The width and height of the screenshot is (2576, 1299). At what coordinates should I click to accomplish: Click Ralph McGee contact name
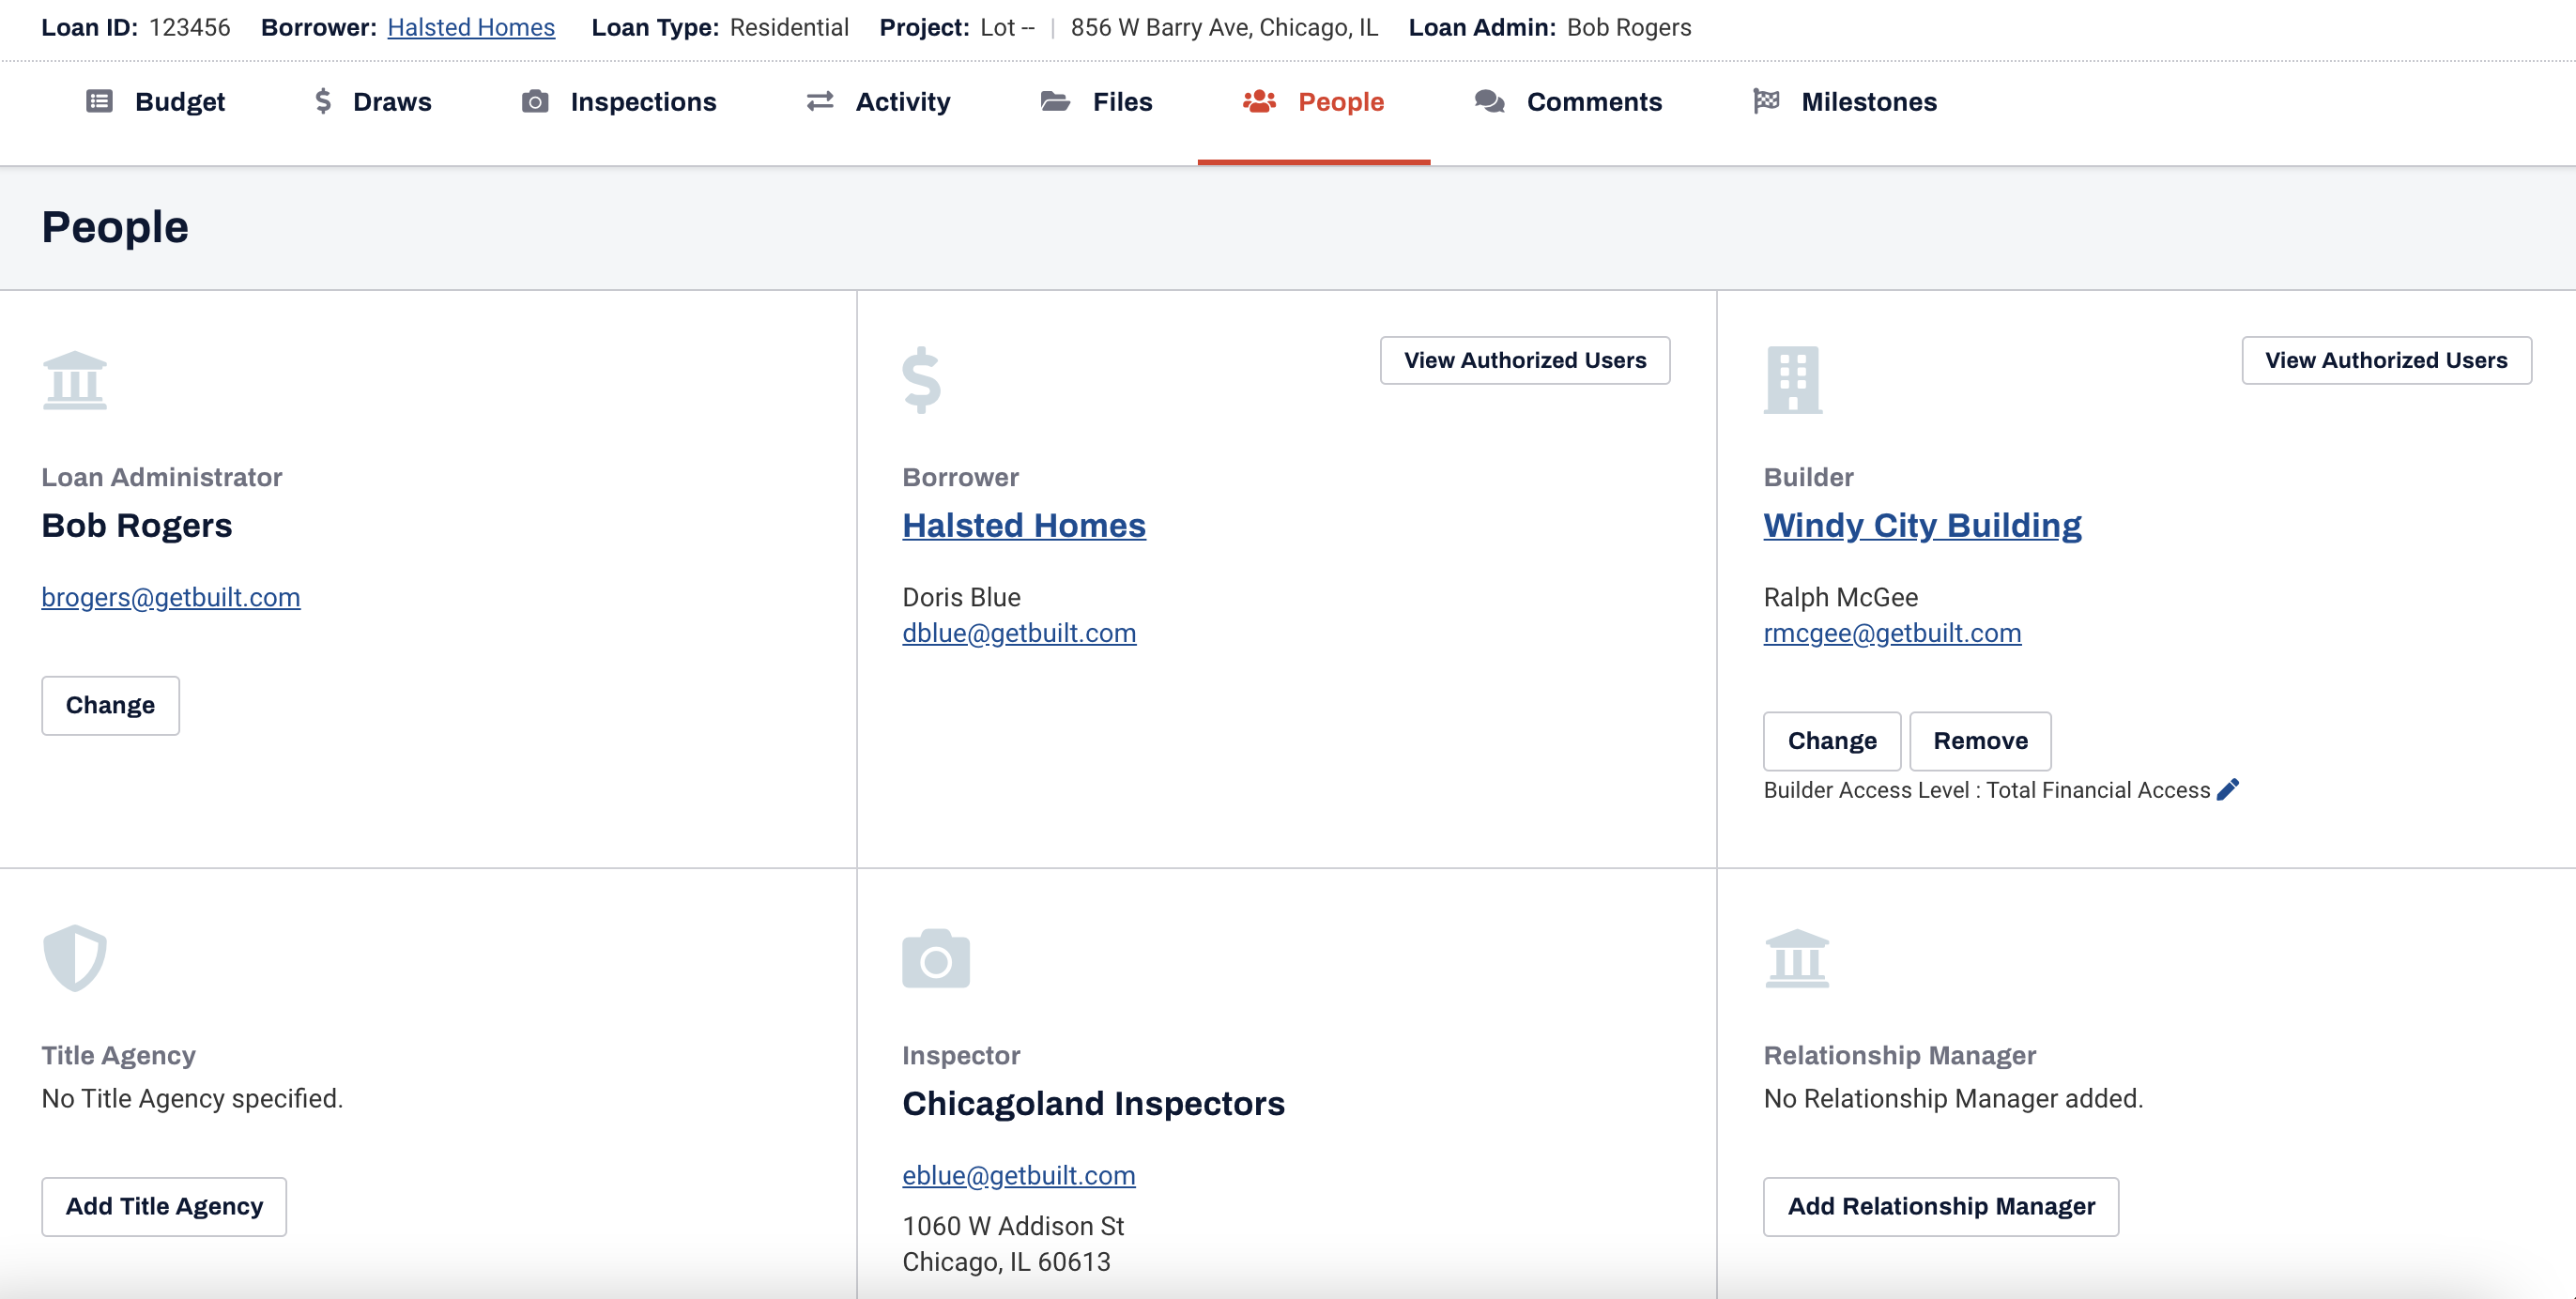(x=1841, y=597)
